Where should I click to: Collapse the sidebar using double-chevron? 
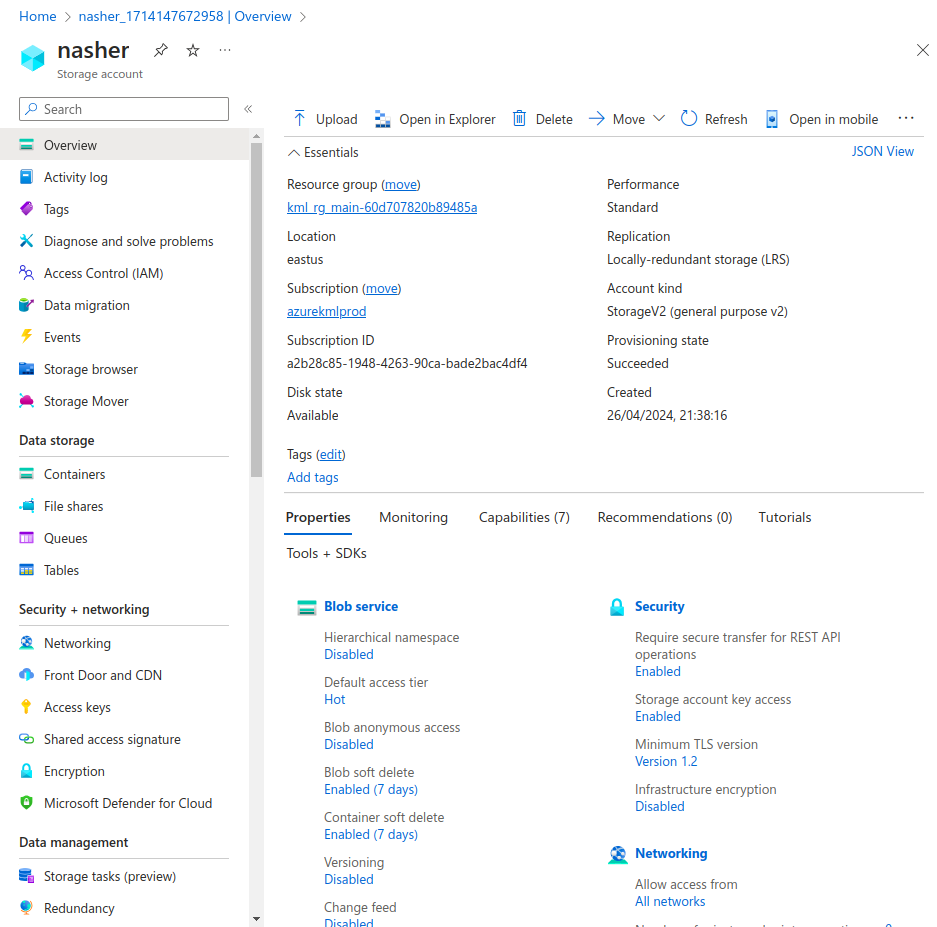pyautogui.click(x=248, y=109)
